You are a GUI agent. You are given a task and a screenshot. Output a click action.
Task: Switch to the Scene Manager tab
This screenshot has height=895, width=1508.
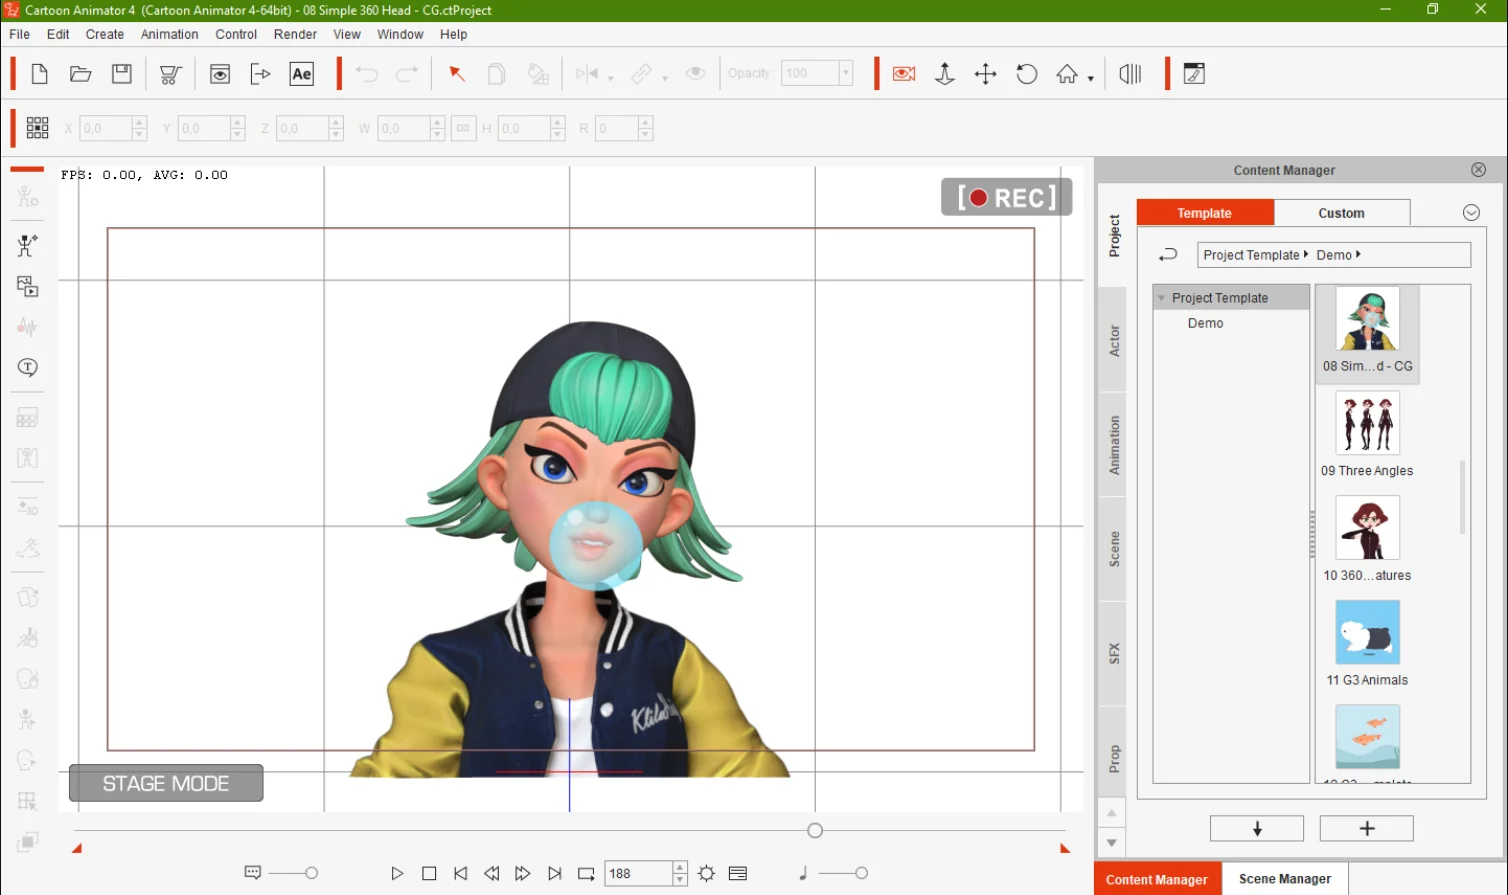pos(1285,879)
